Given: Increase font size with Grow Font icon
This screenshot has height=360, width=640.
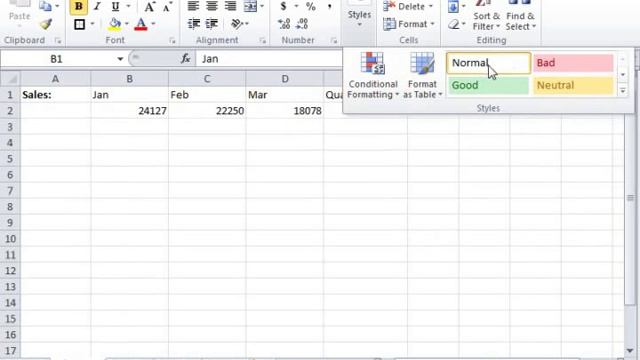Looking at the screenshot, I should pyautogui.click(x=149, y=7).
